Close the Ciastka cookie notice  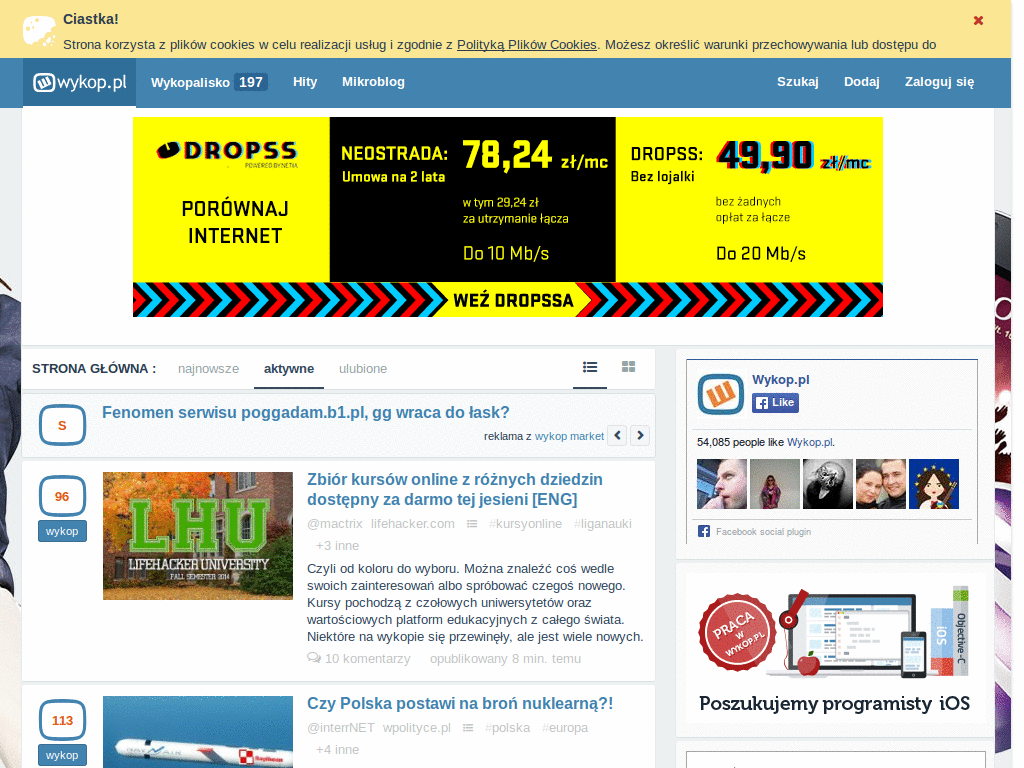coord(978,20)
